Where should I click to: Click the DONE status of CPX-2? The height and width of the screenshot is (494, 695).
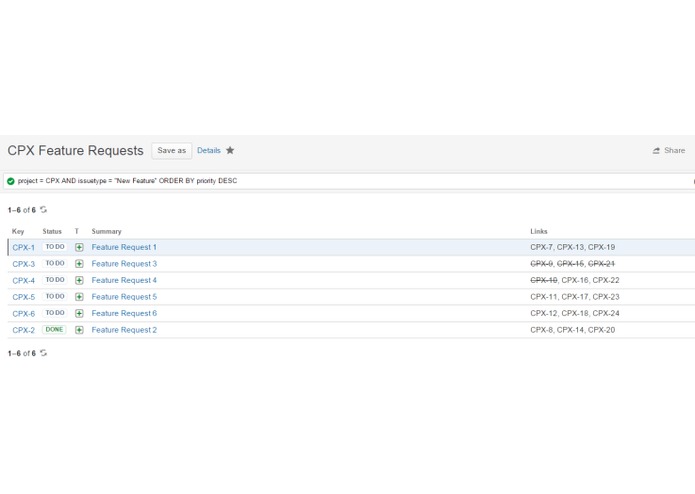tap(54, 330)
